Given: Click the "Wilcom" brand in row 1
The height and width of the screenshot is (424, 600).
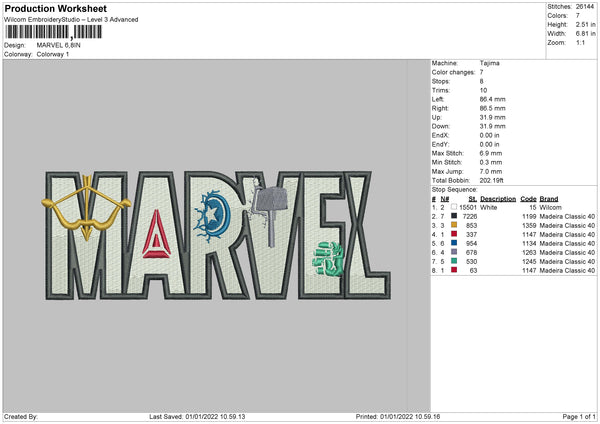Looking at the screenshot, I should click(x=551, y=207).
